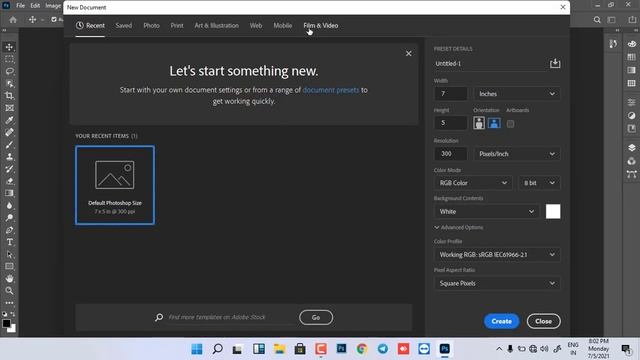
Task: Select the Path Selection tool
Action: 9,254
